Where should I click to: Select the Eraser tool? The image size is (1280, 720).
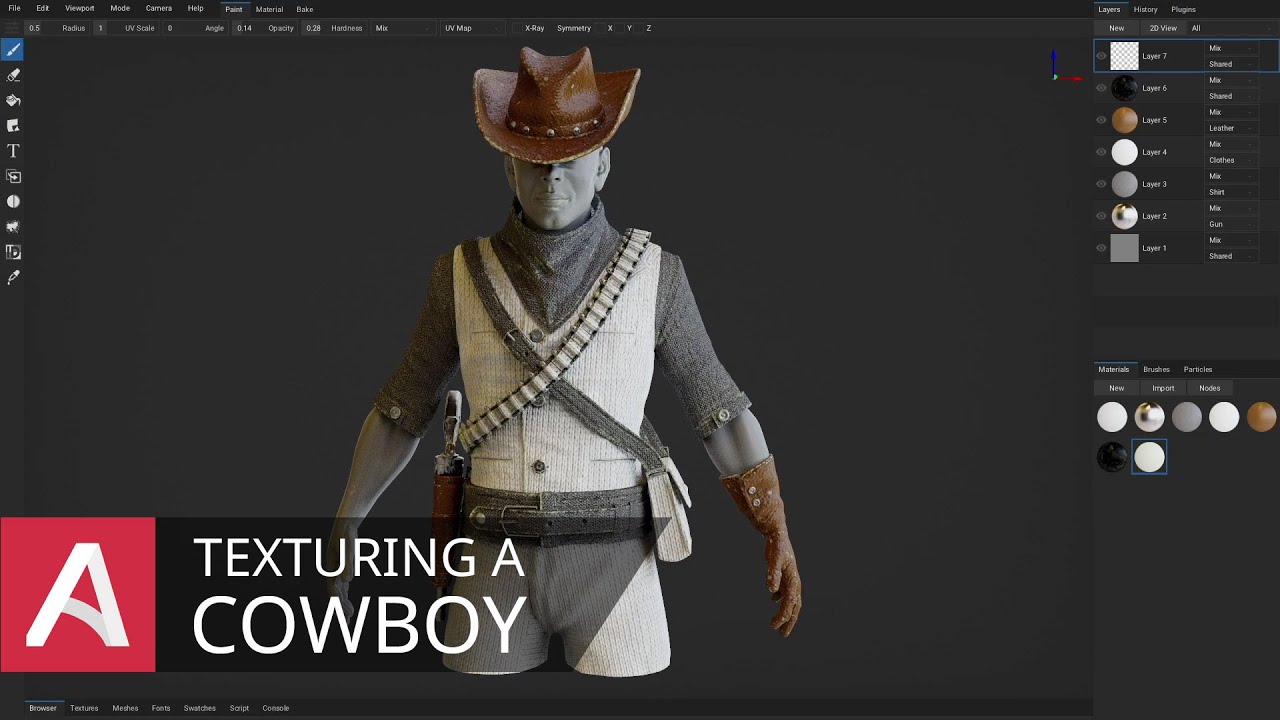[13, 75]
